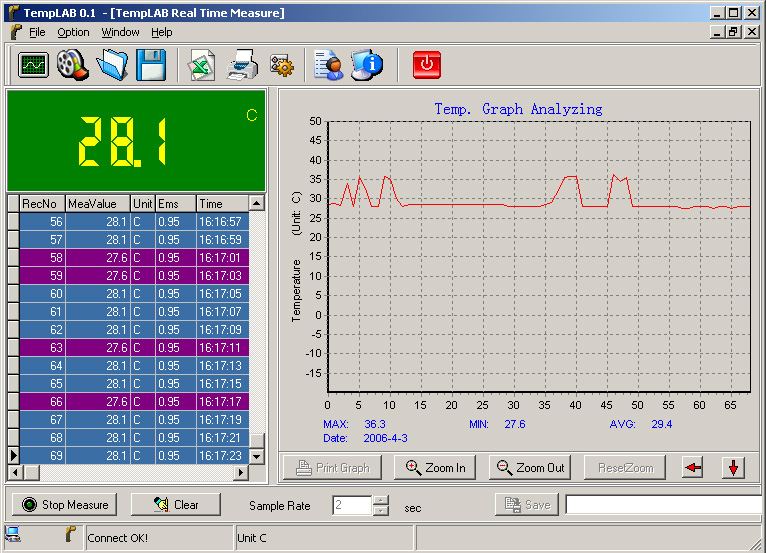Shift graph using the red left arrow
Viewport: 766px width, 553px height.
click(693, 468)
